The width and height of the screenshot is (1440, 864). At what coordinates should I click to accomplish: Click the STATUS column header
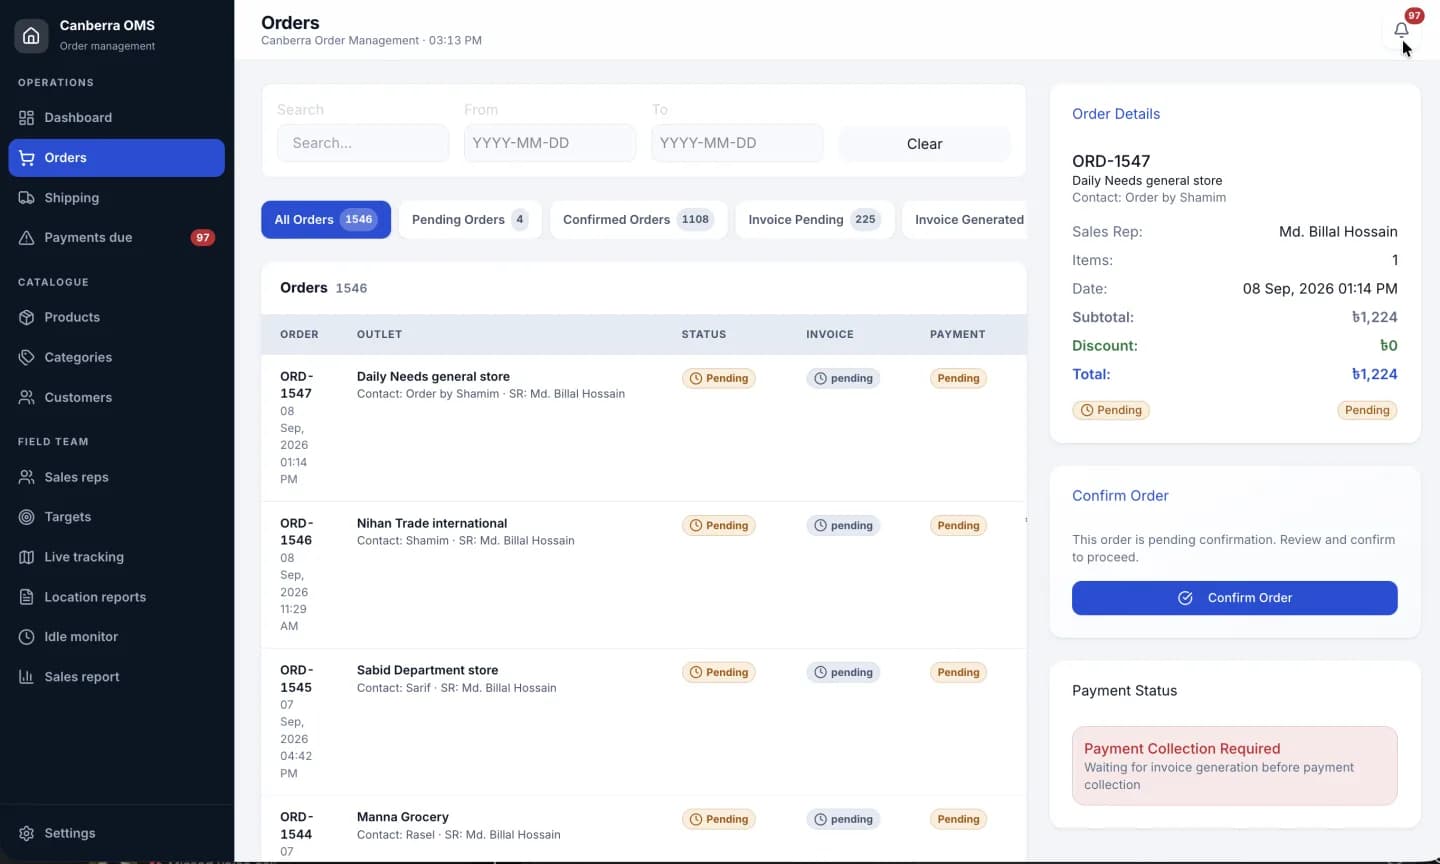(x=704, y=335)
